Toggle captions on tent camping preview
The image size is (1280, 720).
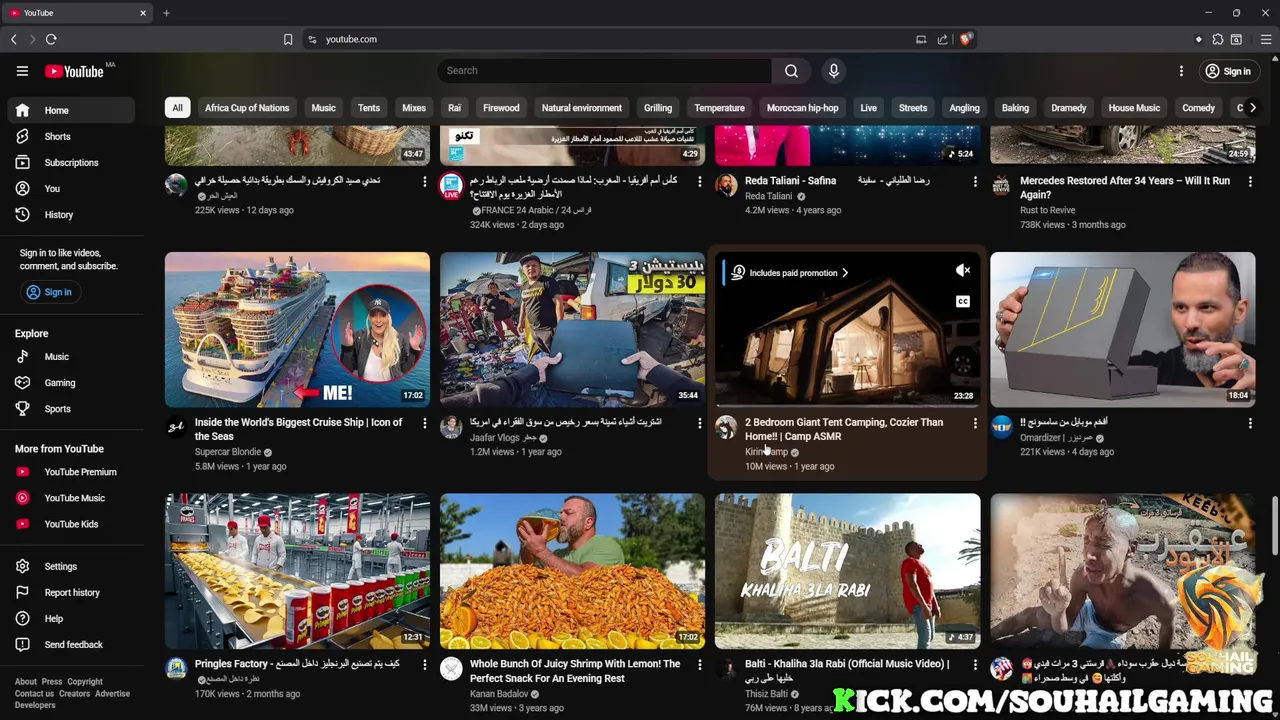(x=963, y=301)
